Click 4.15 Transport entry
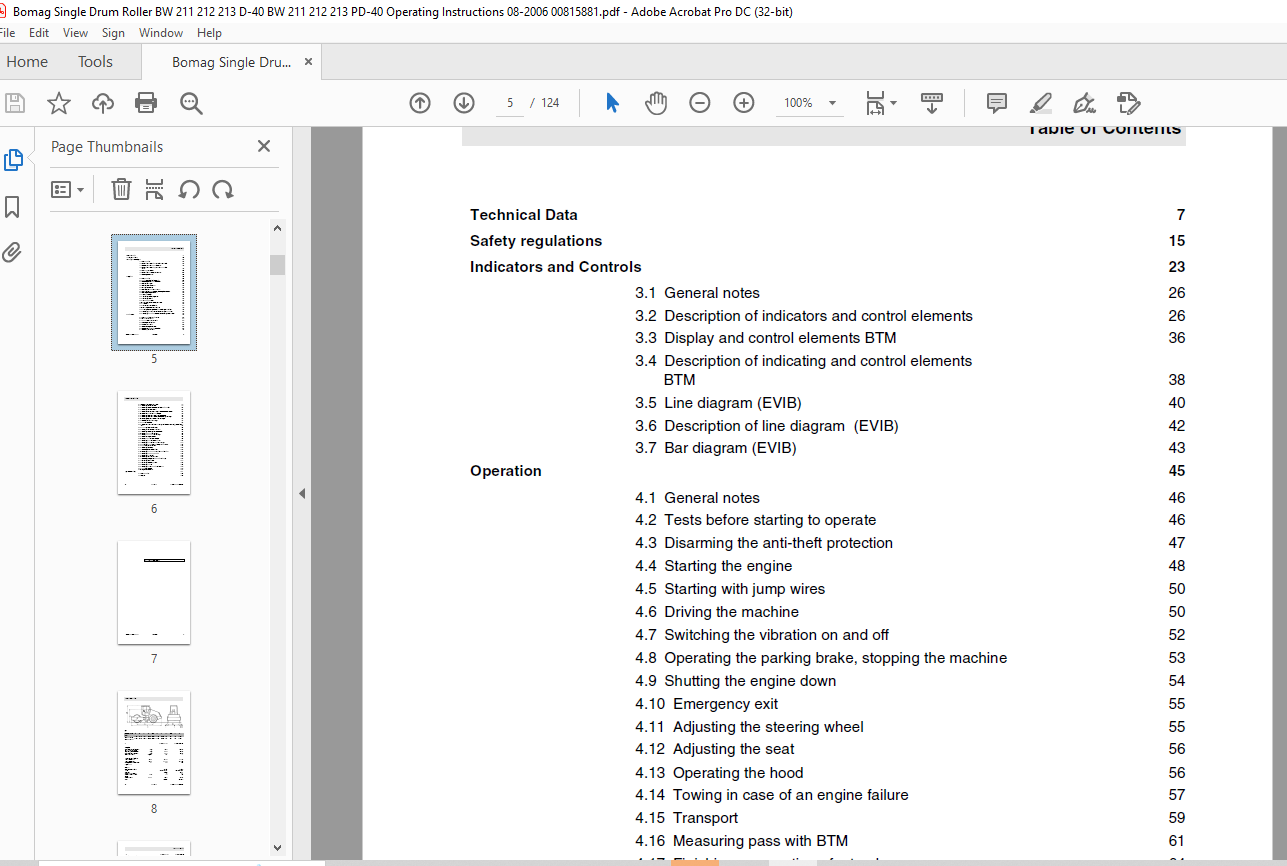 [686, 818]
